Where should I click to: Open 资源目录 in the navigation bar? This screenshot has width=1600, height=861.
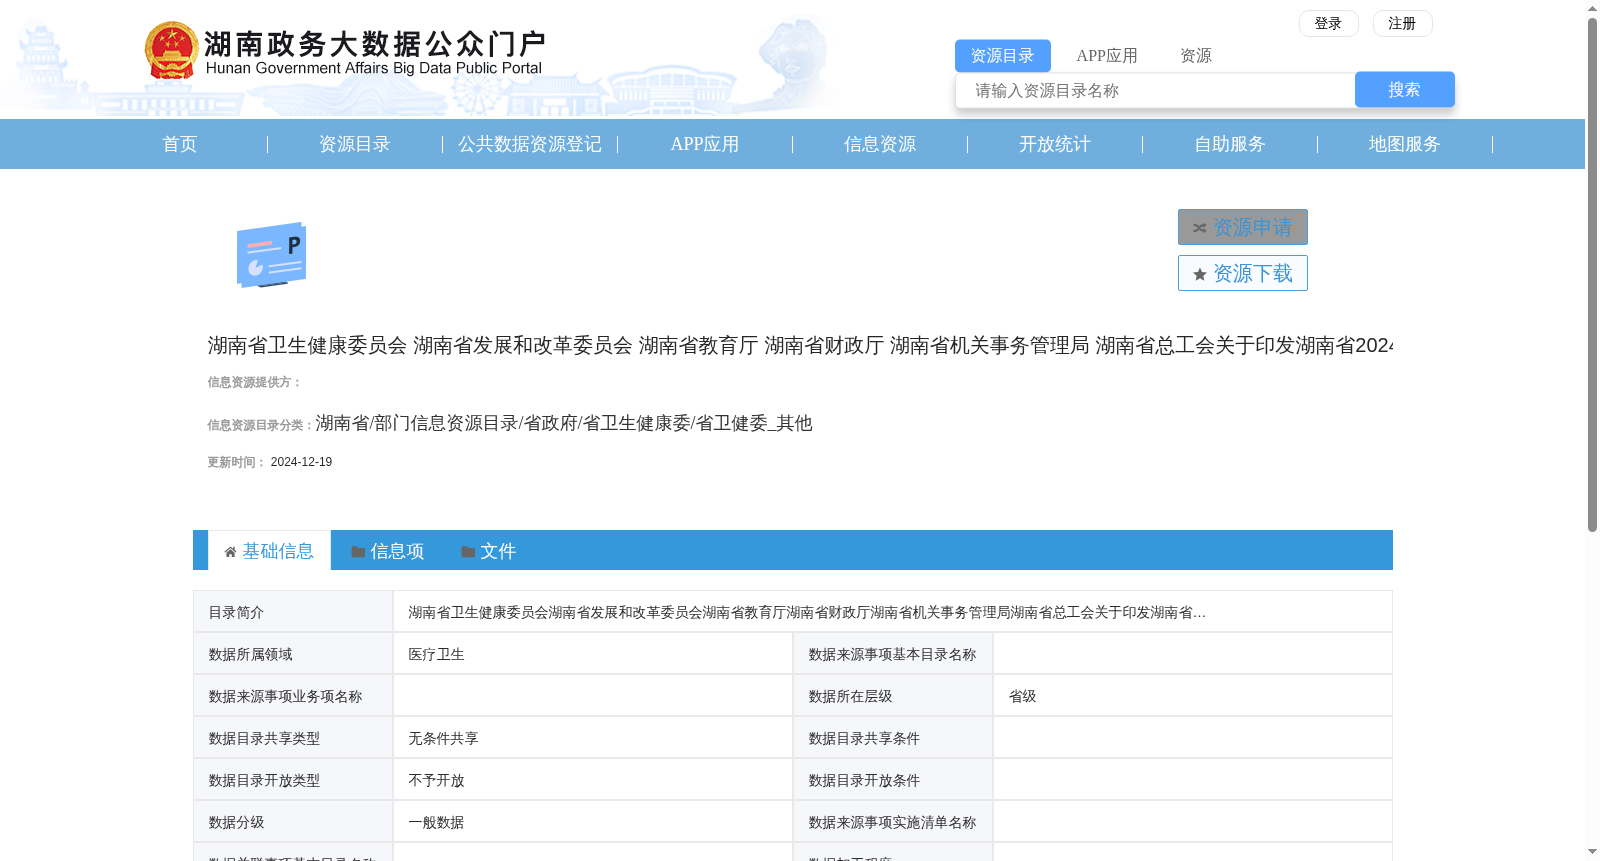(355, 144)
